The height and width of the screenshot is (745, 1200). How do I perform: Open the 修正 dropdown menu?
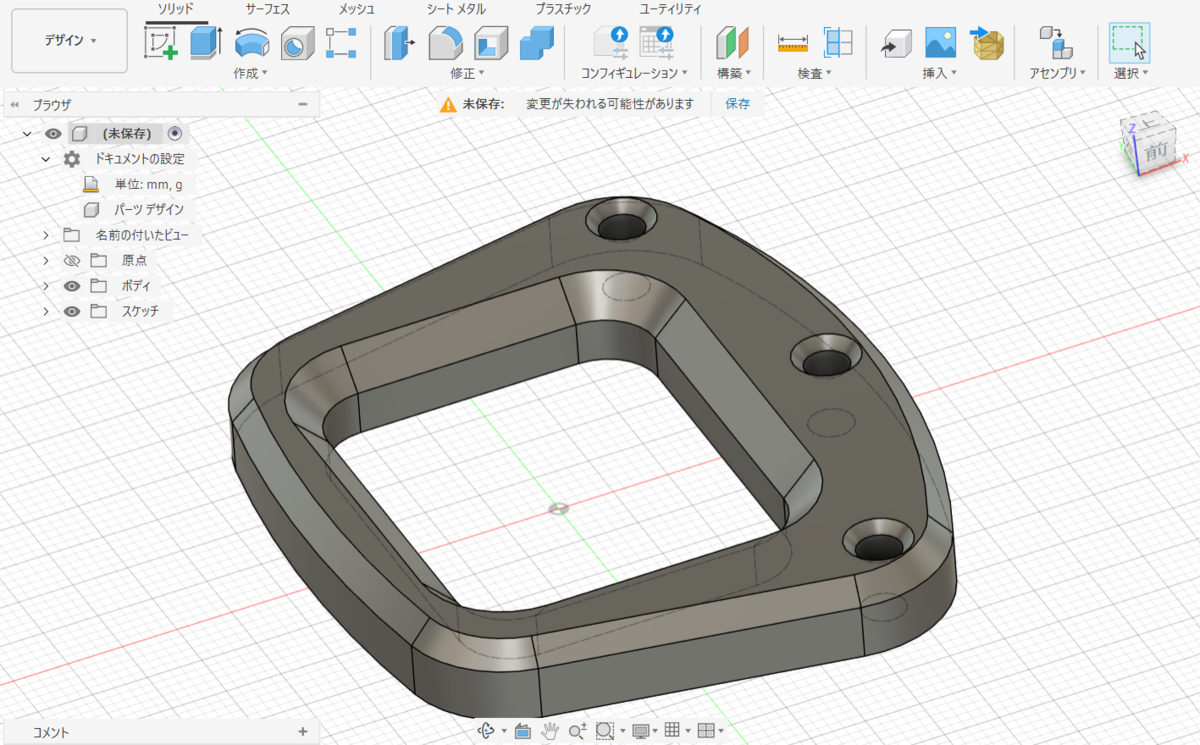click(467, 73)
